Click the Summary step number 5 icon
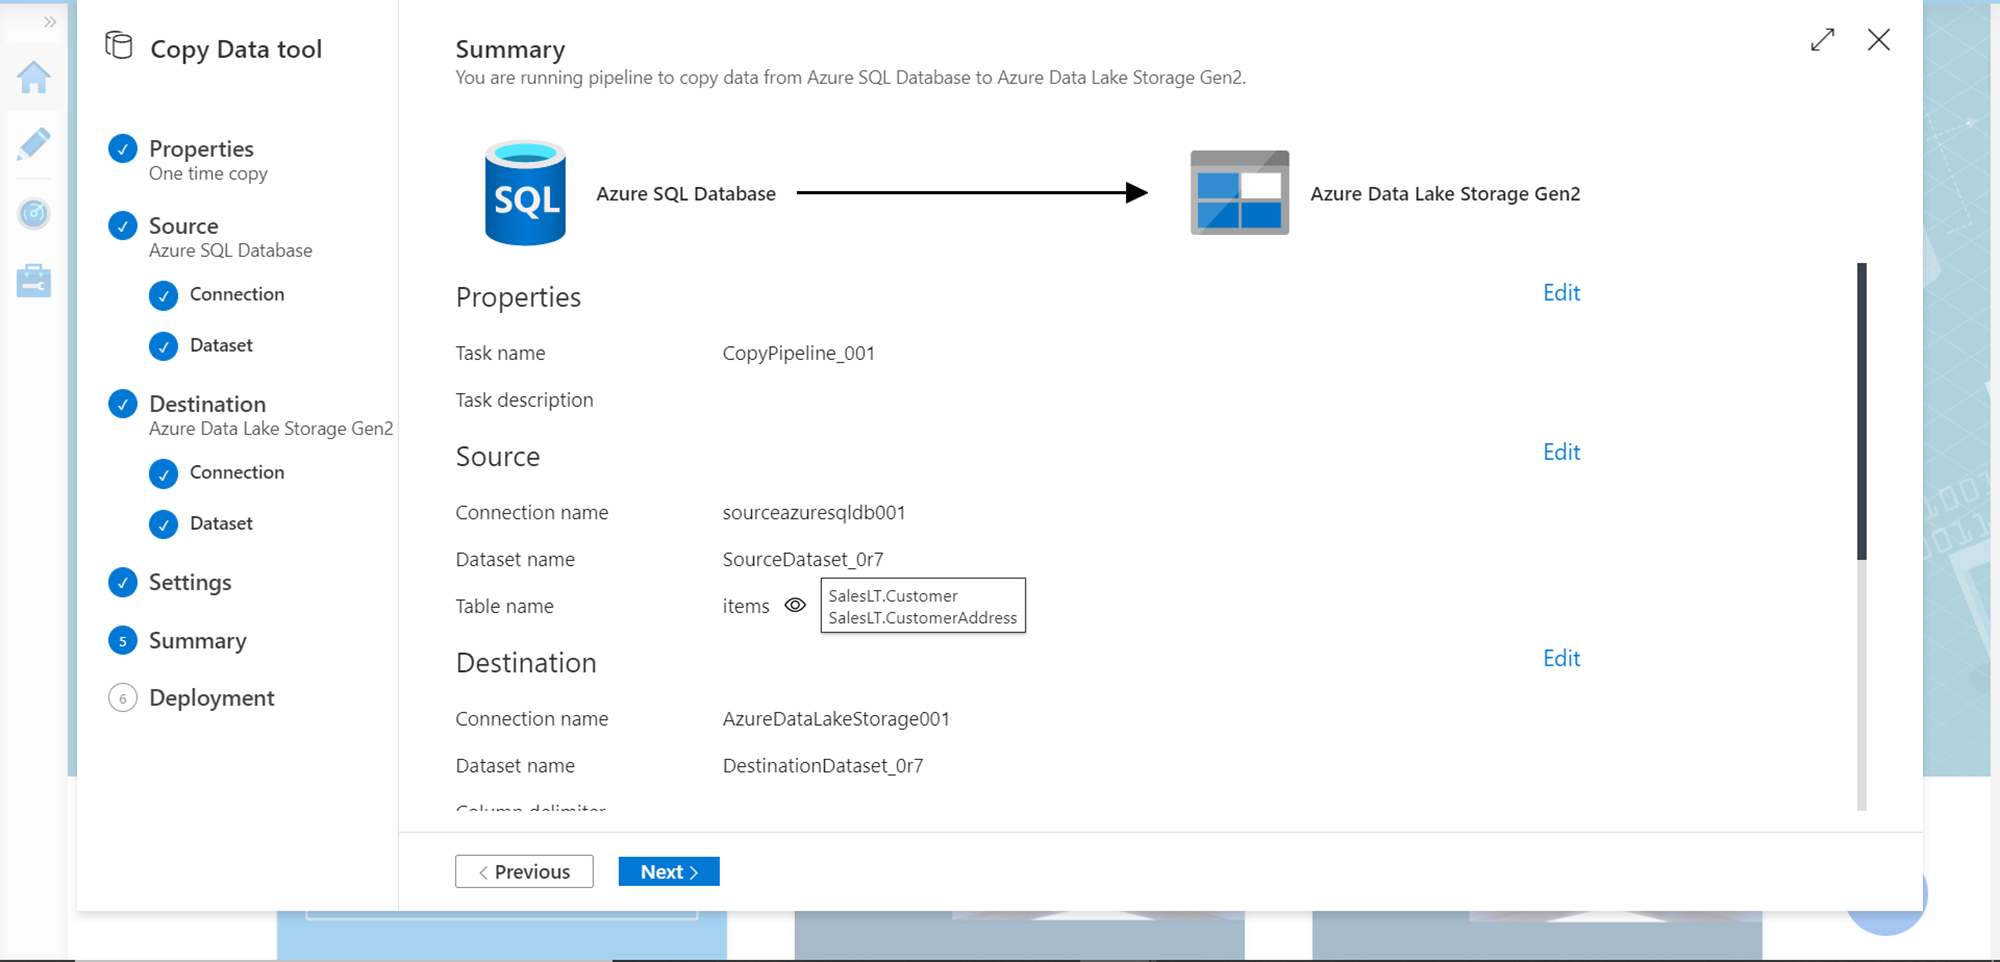 click(123, 640)
